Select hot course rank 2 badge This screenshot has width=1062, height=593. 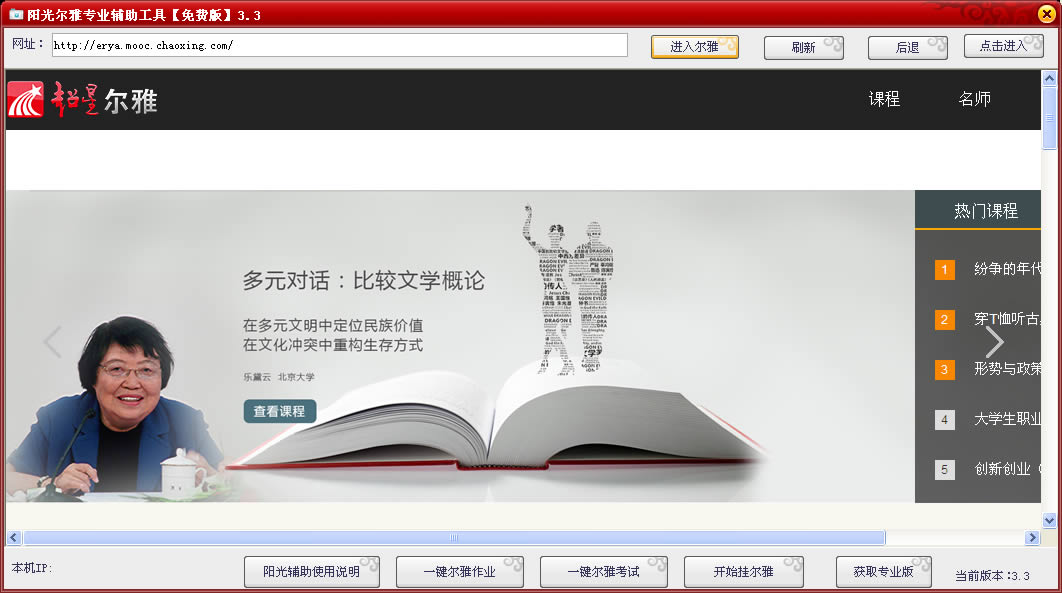coord(945,320)
